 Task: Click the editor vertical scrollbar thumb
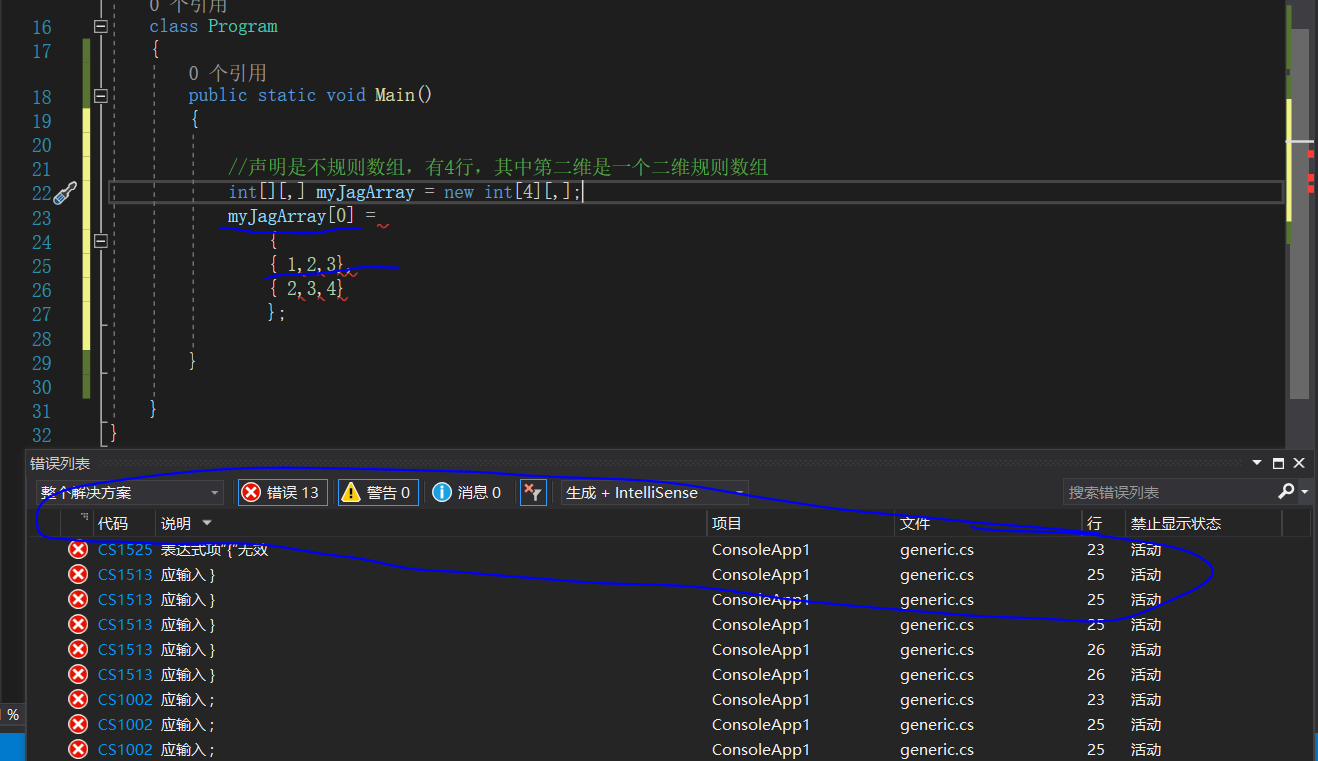click(1299, 214)
